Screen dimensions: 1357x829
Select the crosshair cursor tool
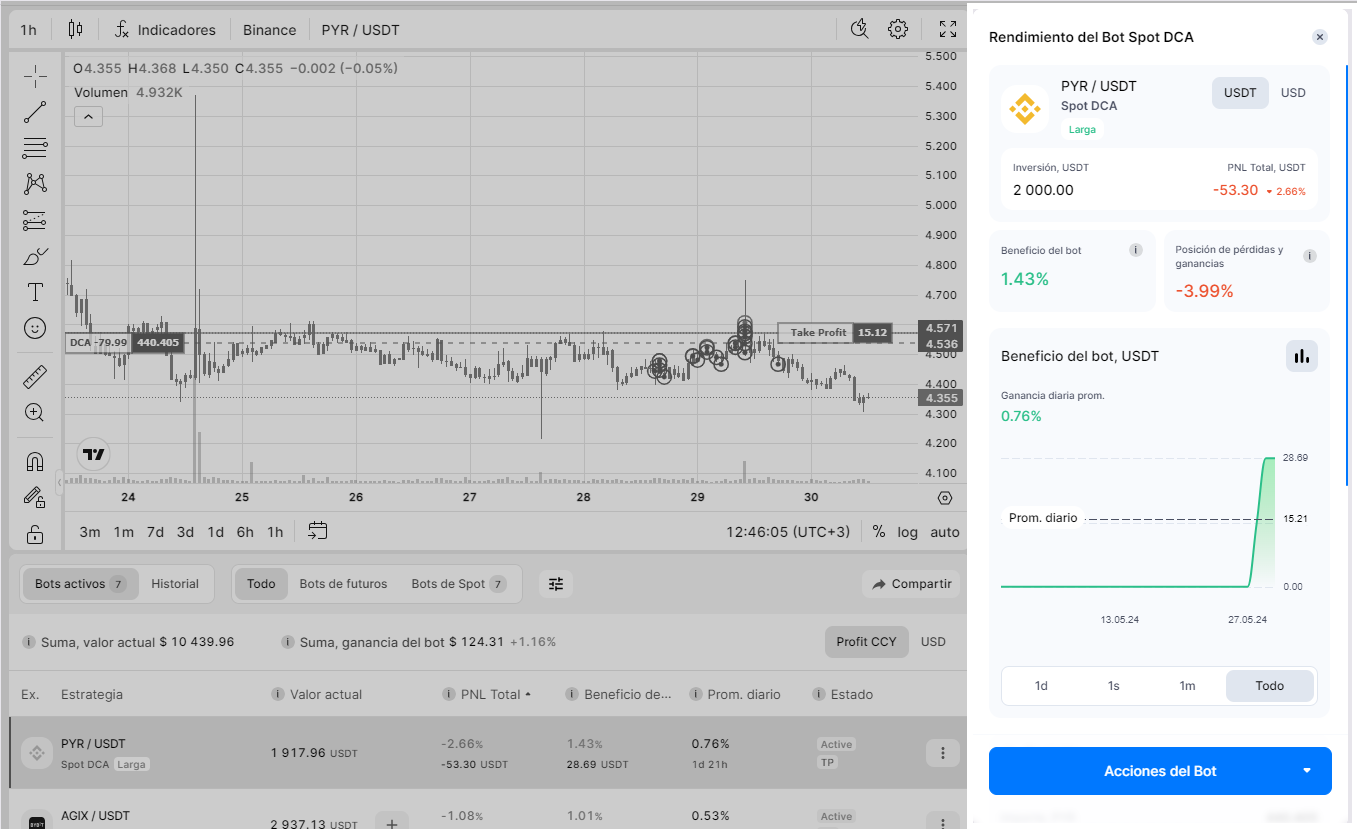click(35, 76)
